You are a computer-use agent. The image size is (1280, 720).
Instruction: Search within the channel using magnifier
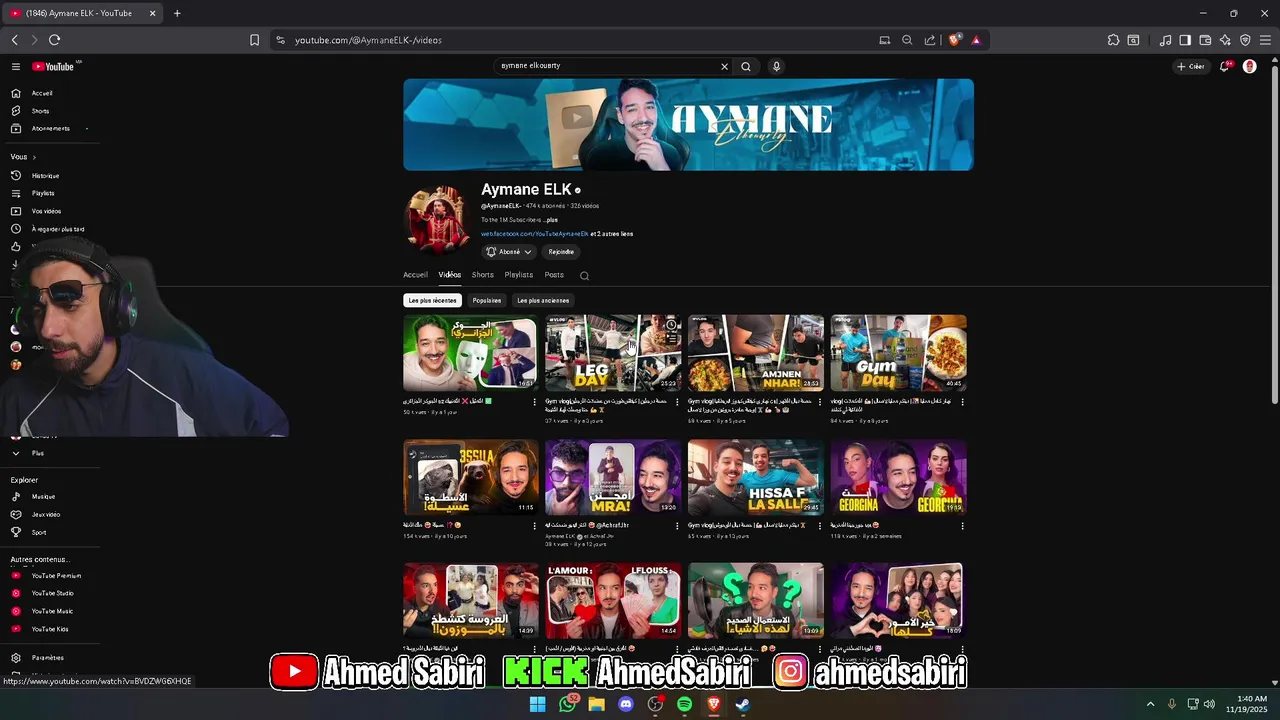coord(584,276)
